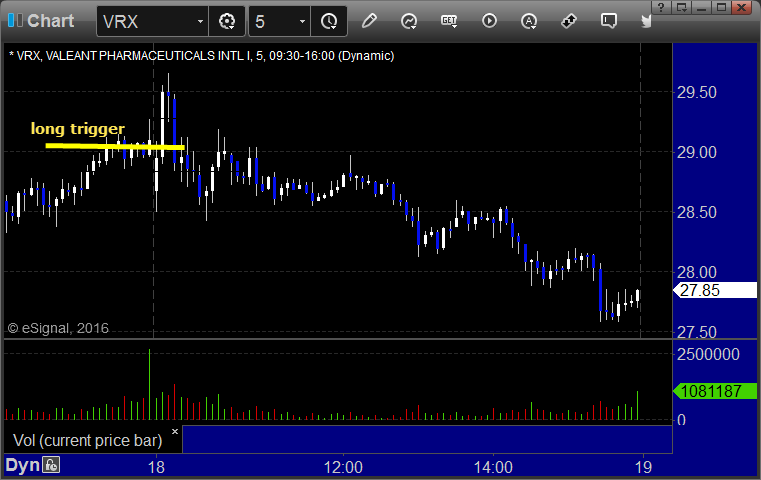
Task: Toggle the window link bars icon
Action: click(16, 21)
